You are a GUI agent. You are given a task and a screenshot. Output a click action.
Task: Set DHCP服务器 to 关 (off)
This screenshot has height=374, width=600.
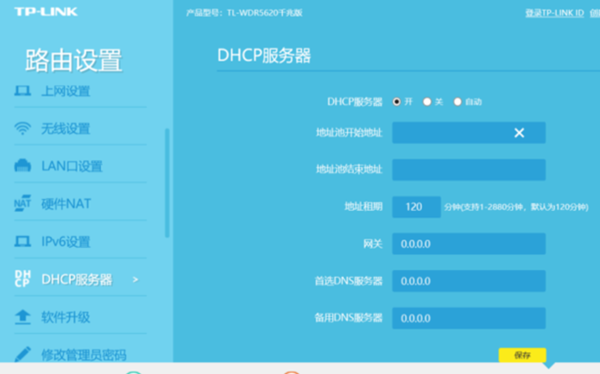(427, 102)
